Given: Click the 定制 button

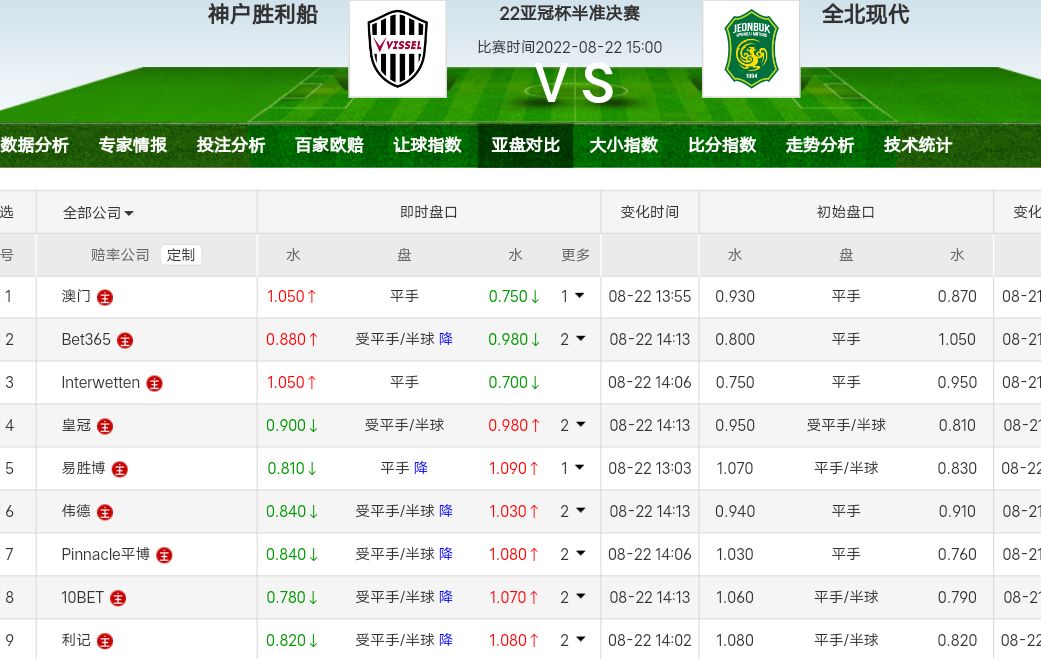Looking at the screenshot, I should pyautogui.click(x=181, y=255).
